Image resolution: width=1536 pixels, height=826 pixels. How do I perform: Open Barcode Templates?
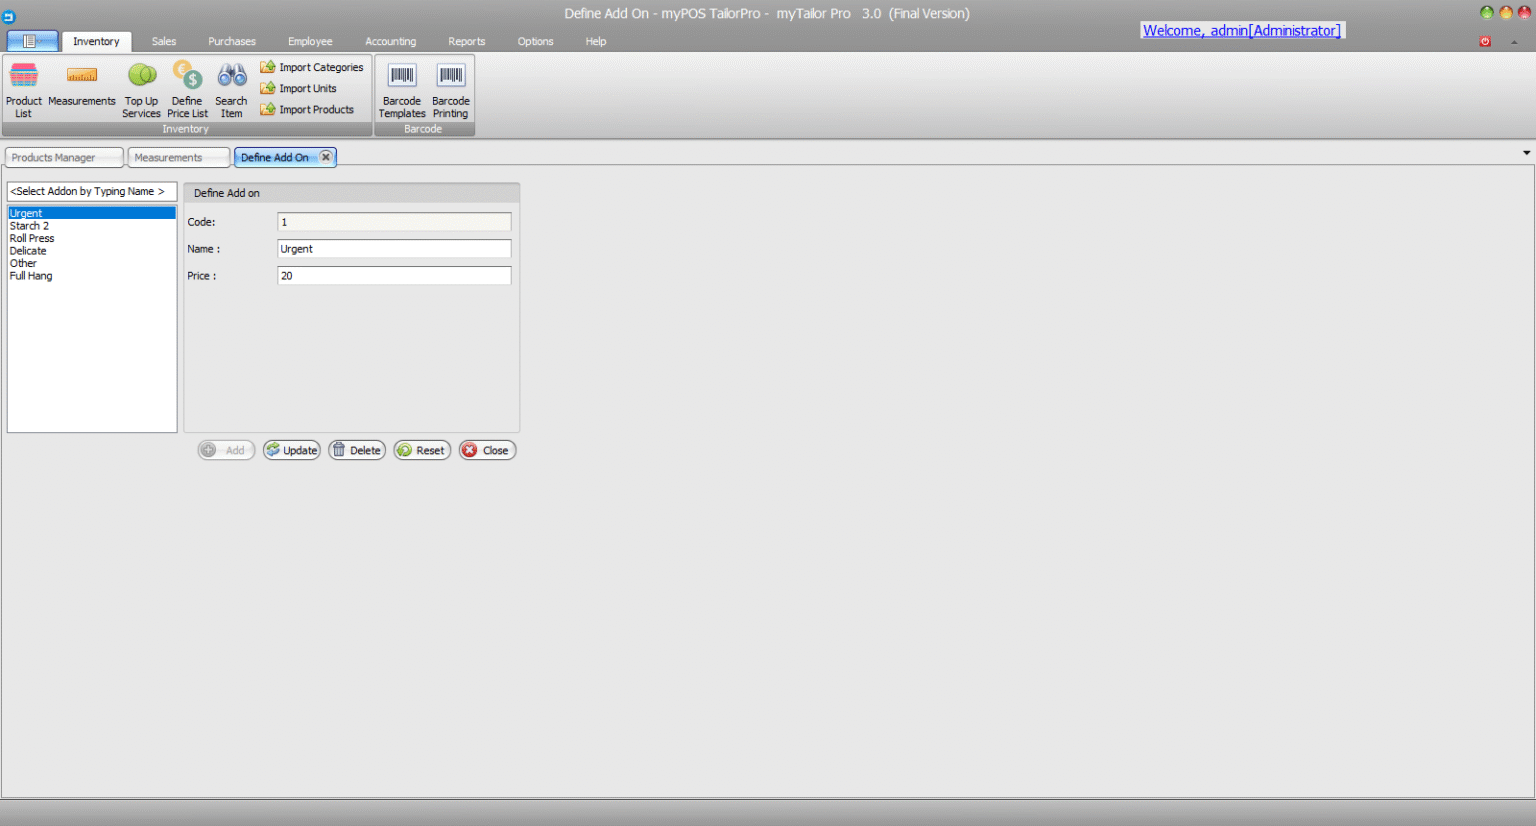402,88
